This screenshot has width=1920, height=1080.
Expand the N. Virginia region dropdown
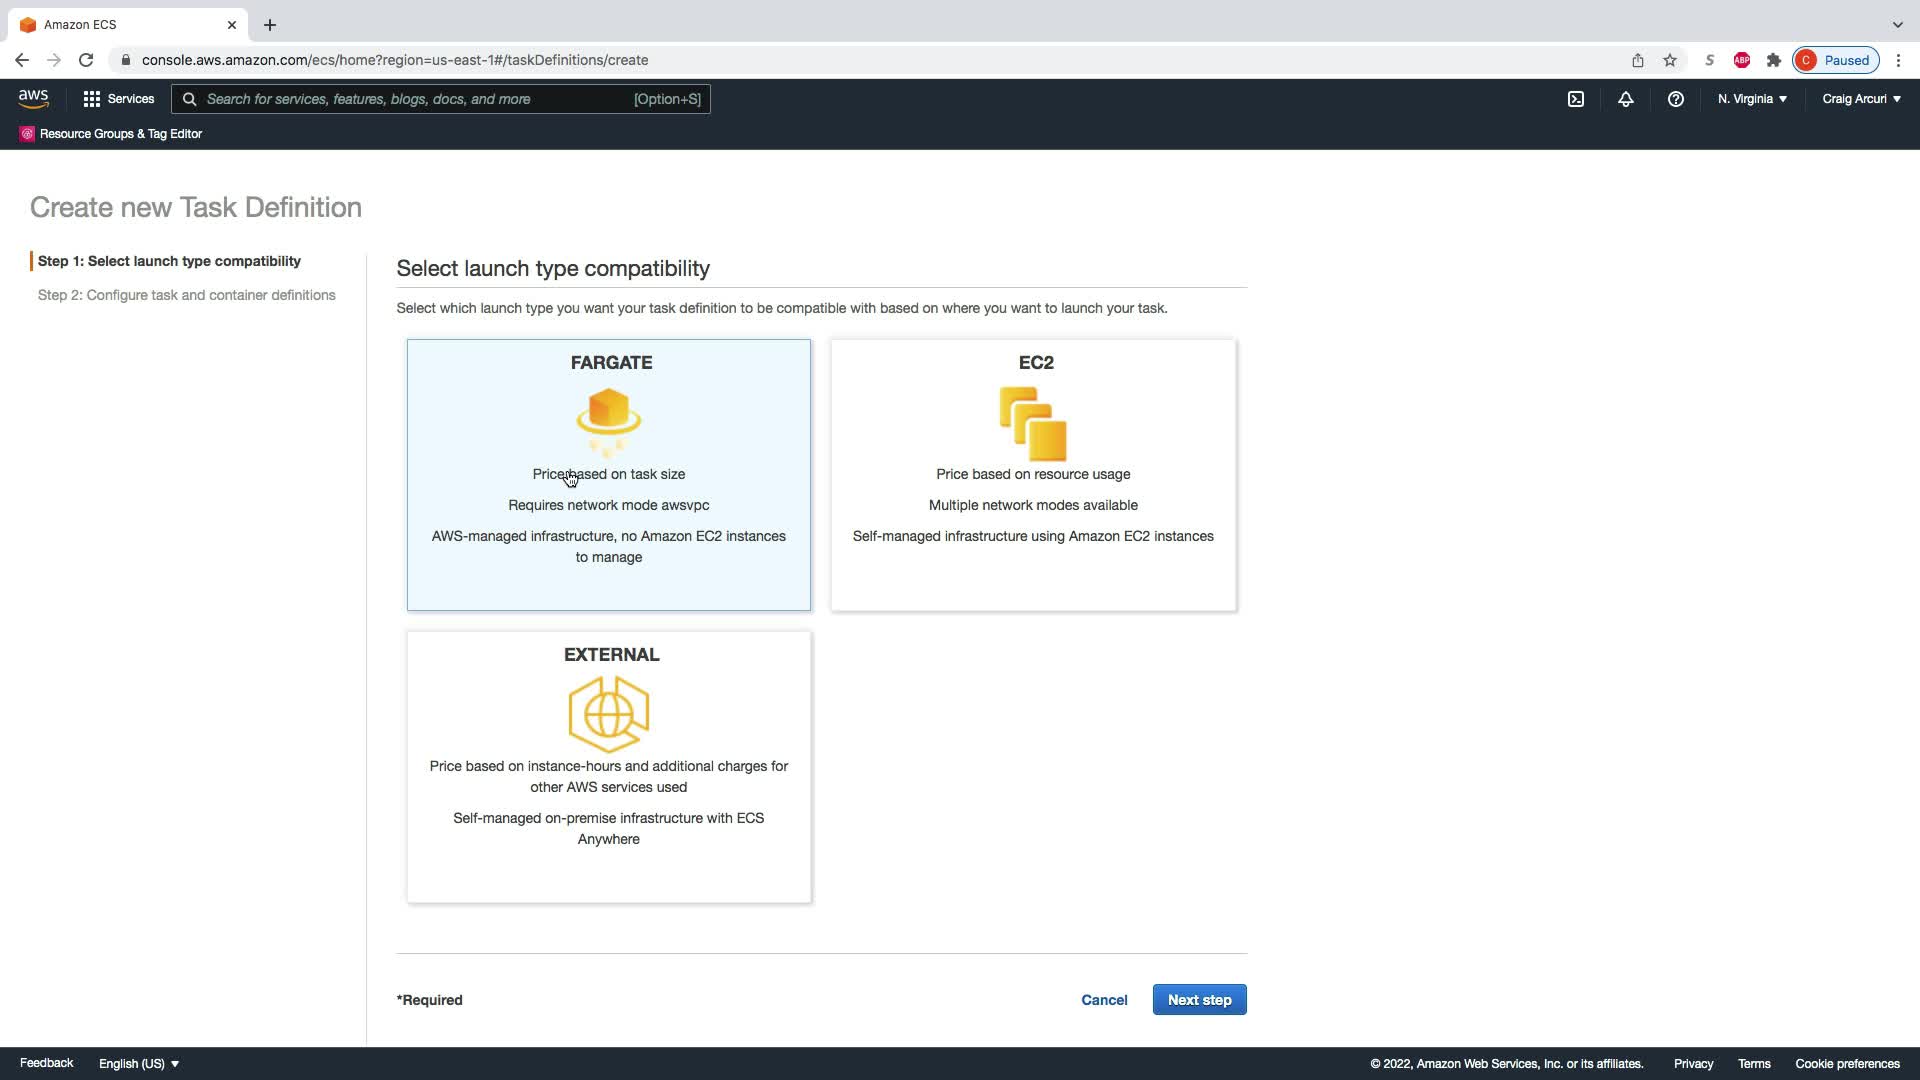tap(1752, 99)
